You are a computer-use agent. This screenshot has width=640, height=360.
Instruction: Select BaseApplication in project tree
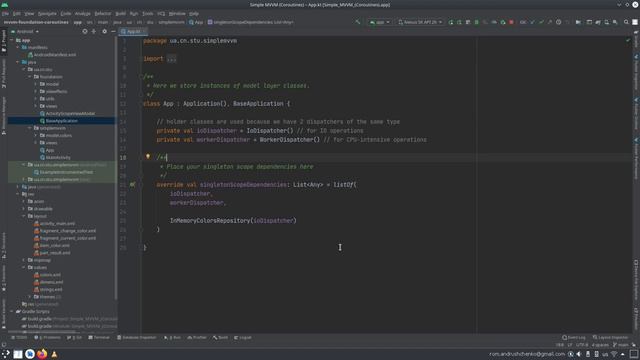[61, 121]
